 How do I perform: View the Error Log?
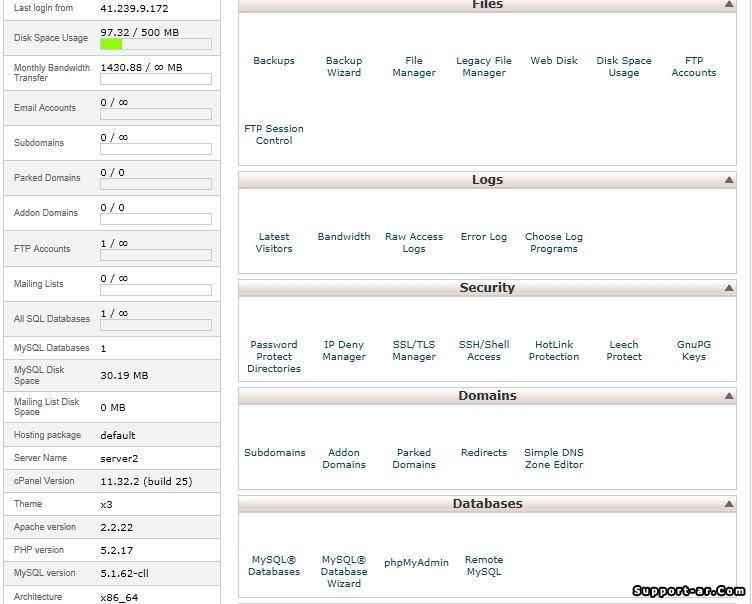pyautogui.click(x=484, y=237)
